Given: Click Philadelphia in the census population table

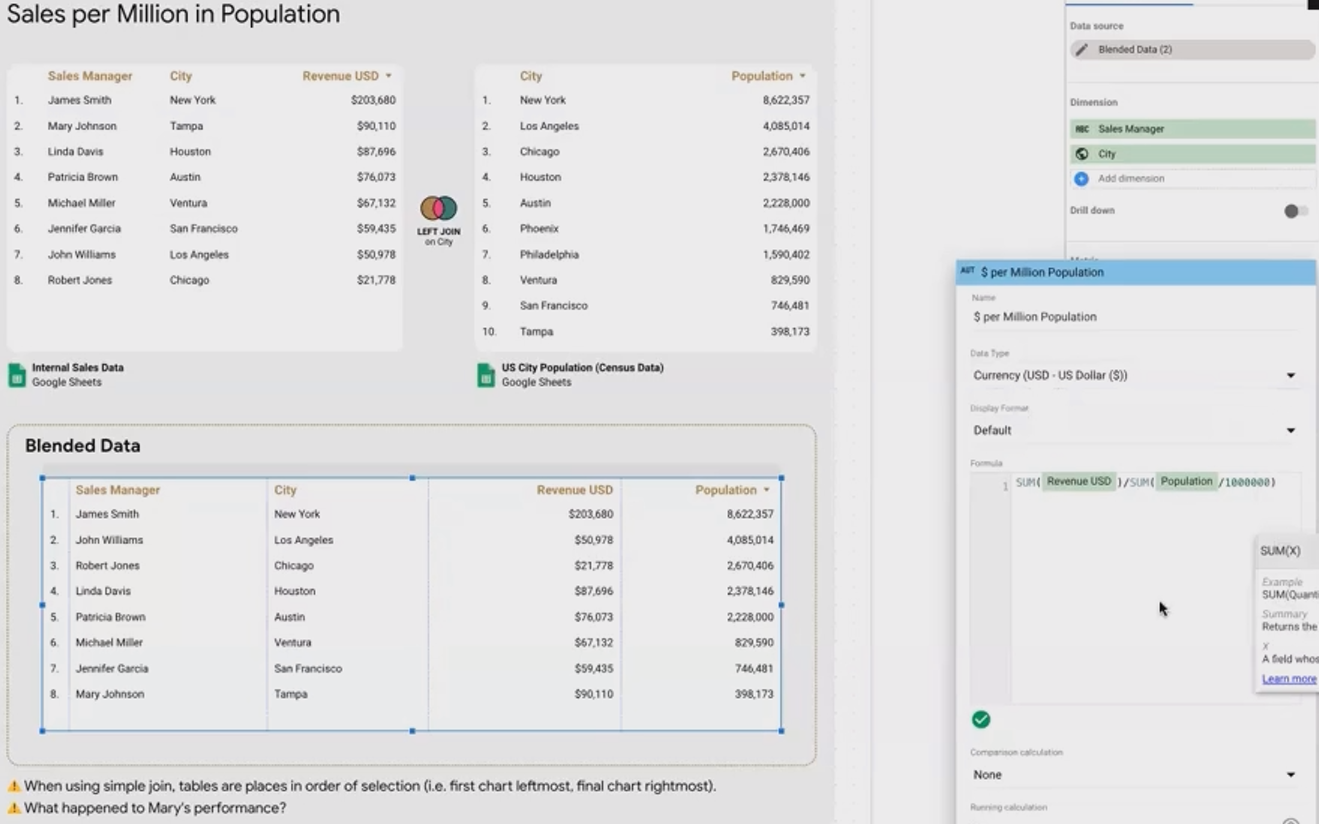Looking at the screenshot, I should [x=549, y=255].
